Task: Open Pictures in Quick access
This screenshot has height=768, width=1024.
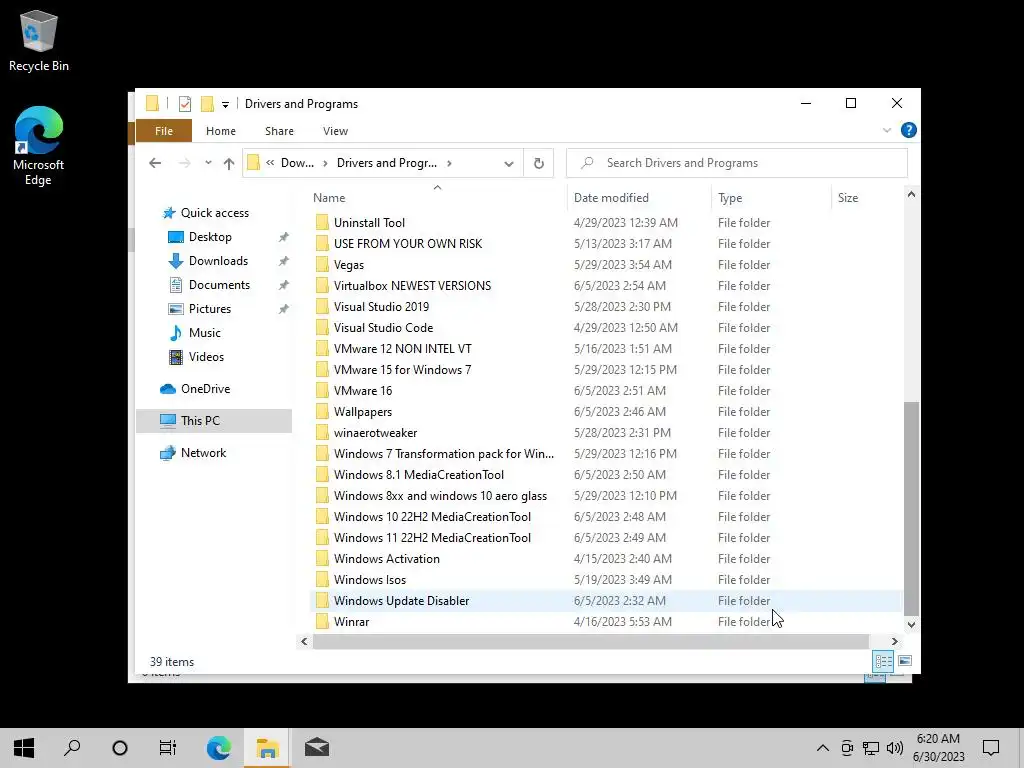Action: (x=210, y=309)
